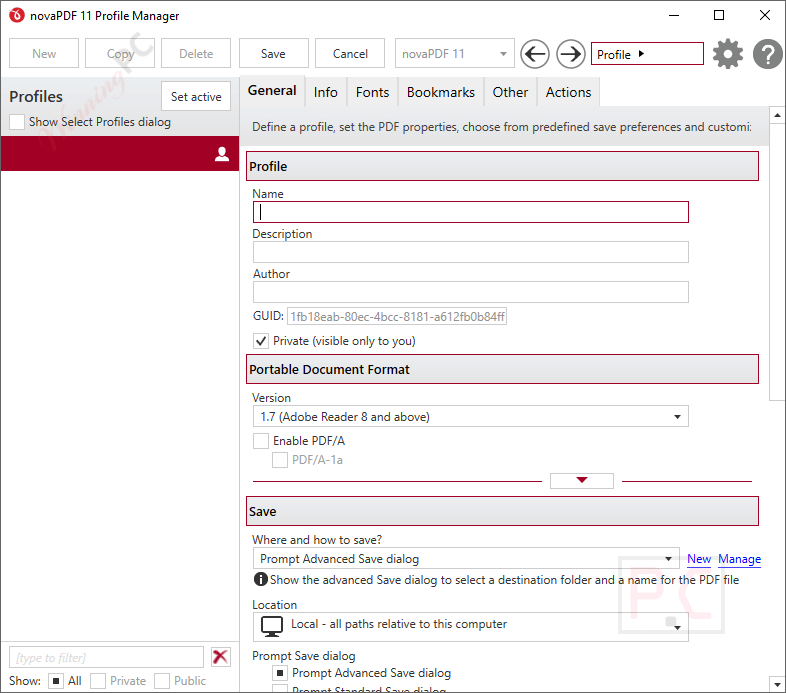Open help with the question mark icon
The height and width of the screenshot is (693, 786).
tap(767, 54)
